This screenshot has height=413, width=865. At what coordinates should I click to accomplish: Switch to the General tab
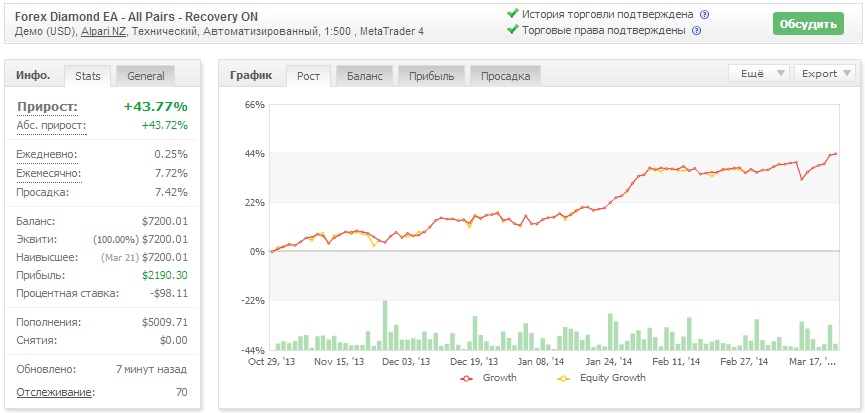145,75
